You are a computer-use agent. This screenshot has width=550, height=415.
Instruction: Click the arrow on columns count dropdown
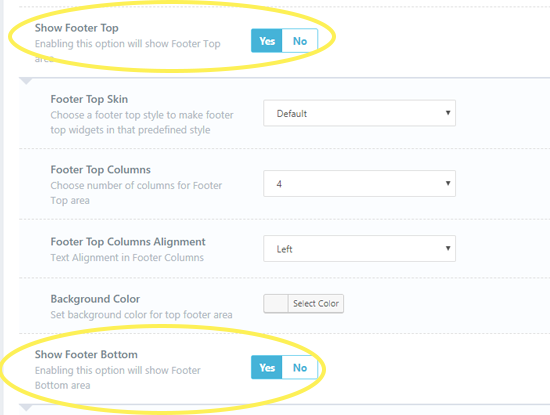point(448,183)
